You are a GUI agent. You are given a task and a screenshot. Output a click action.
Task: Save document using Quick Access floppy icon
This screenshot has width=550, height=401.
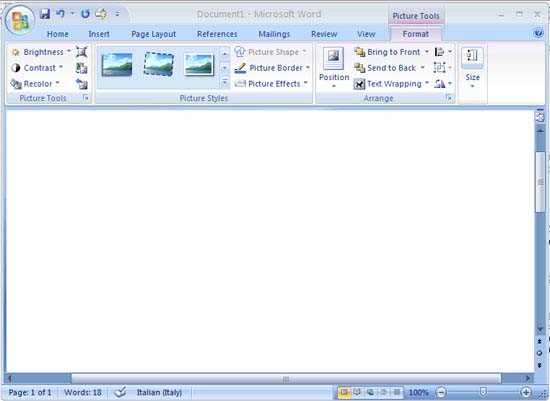[45, 14]
